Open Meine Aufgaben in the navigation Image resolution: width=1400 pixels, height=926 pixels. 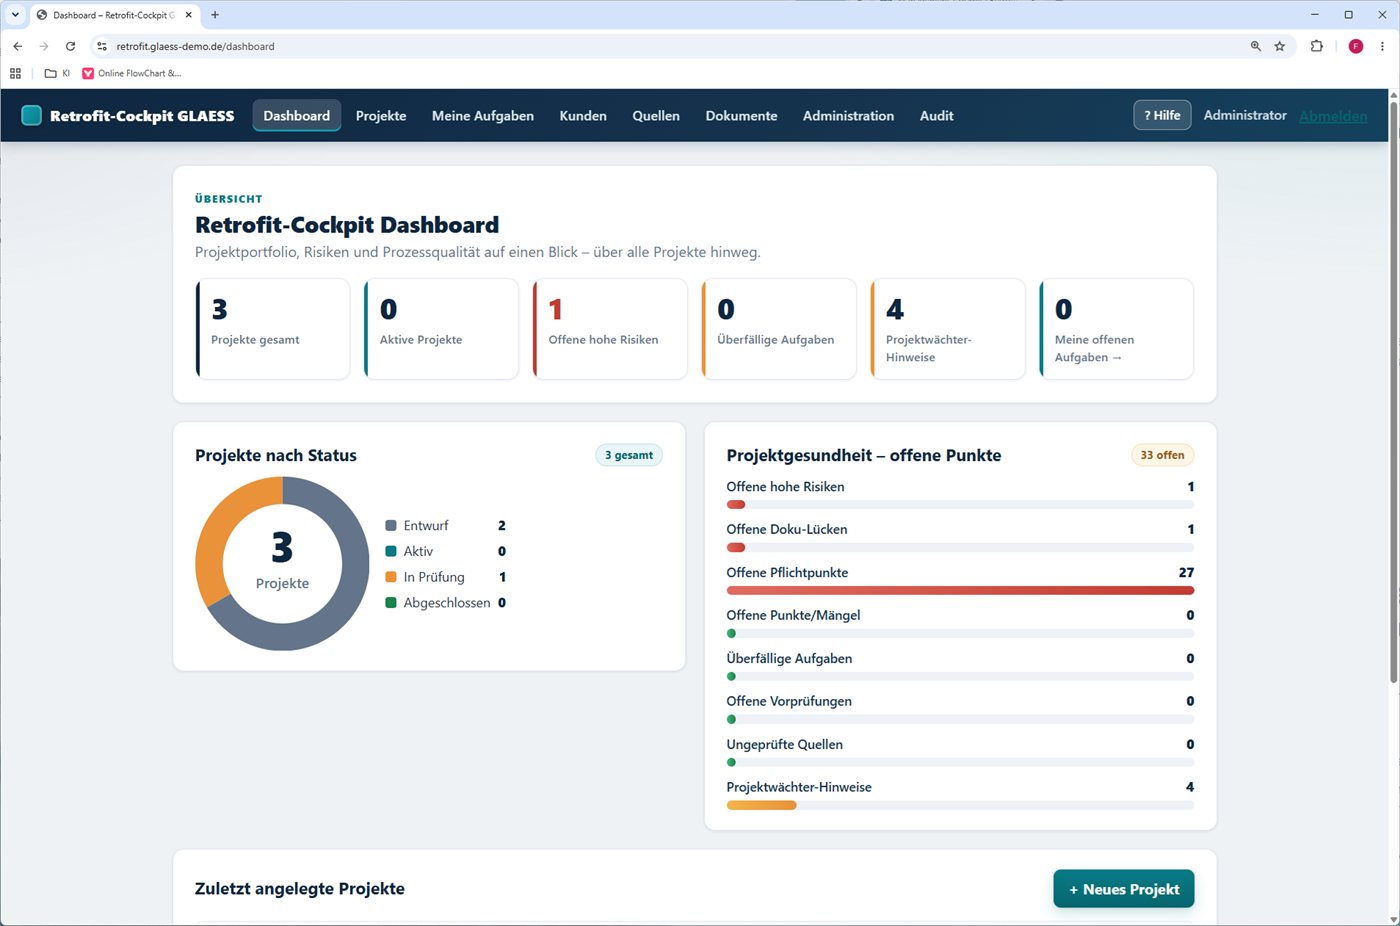point(483,115)
